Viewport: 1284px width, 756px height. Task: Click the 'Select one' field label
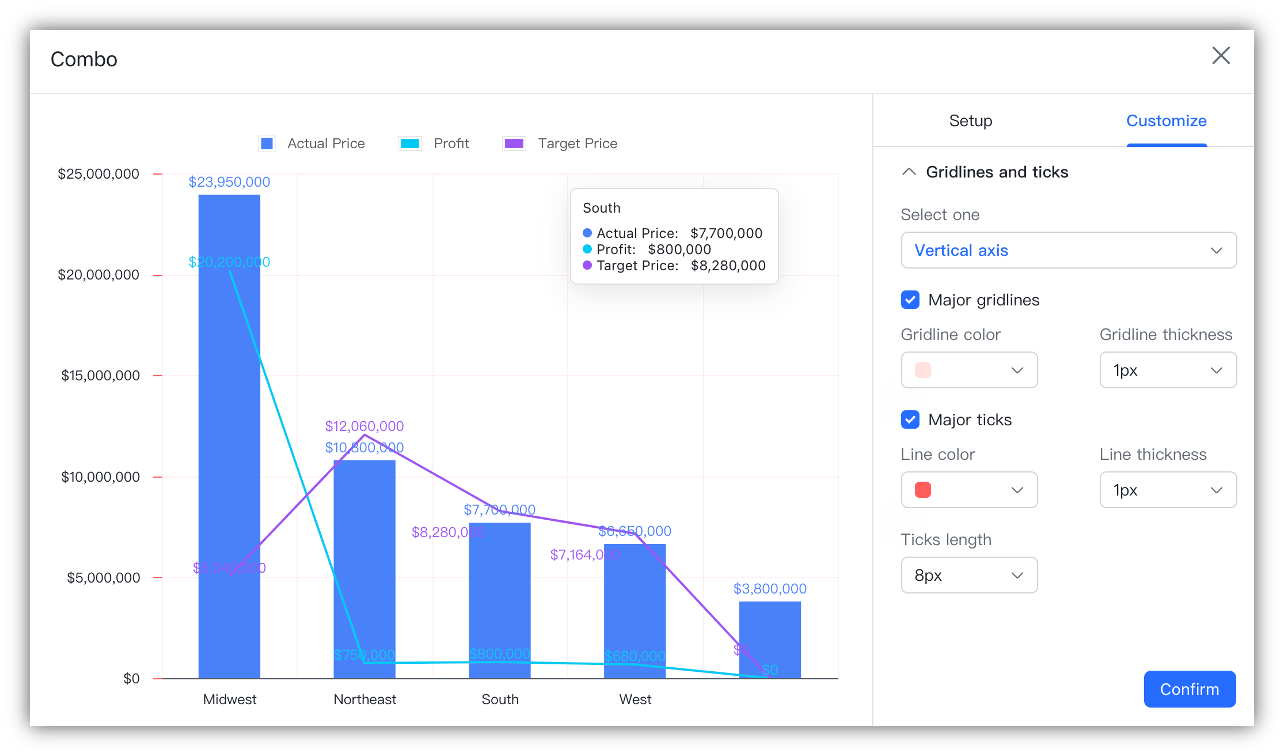(940, 215)
